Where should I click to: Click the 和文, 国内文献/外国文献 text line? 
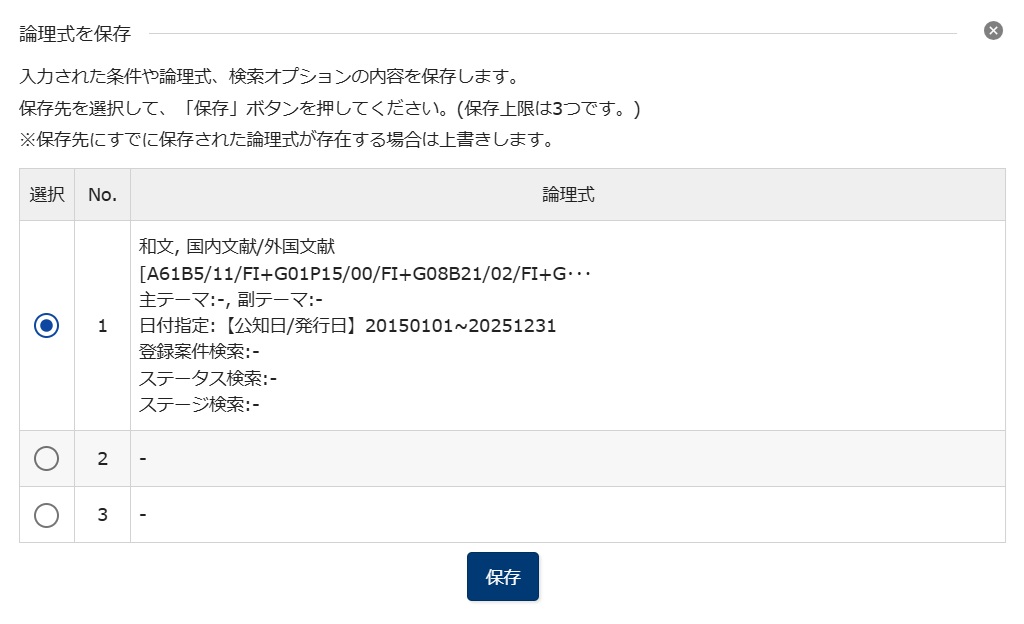(x=237, y=246)
